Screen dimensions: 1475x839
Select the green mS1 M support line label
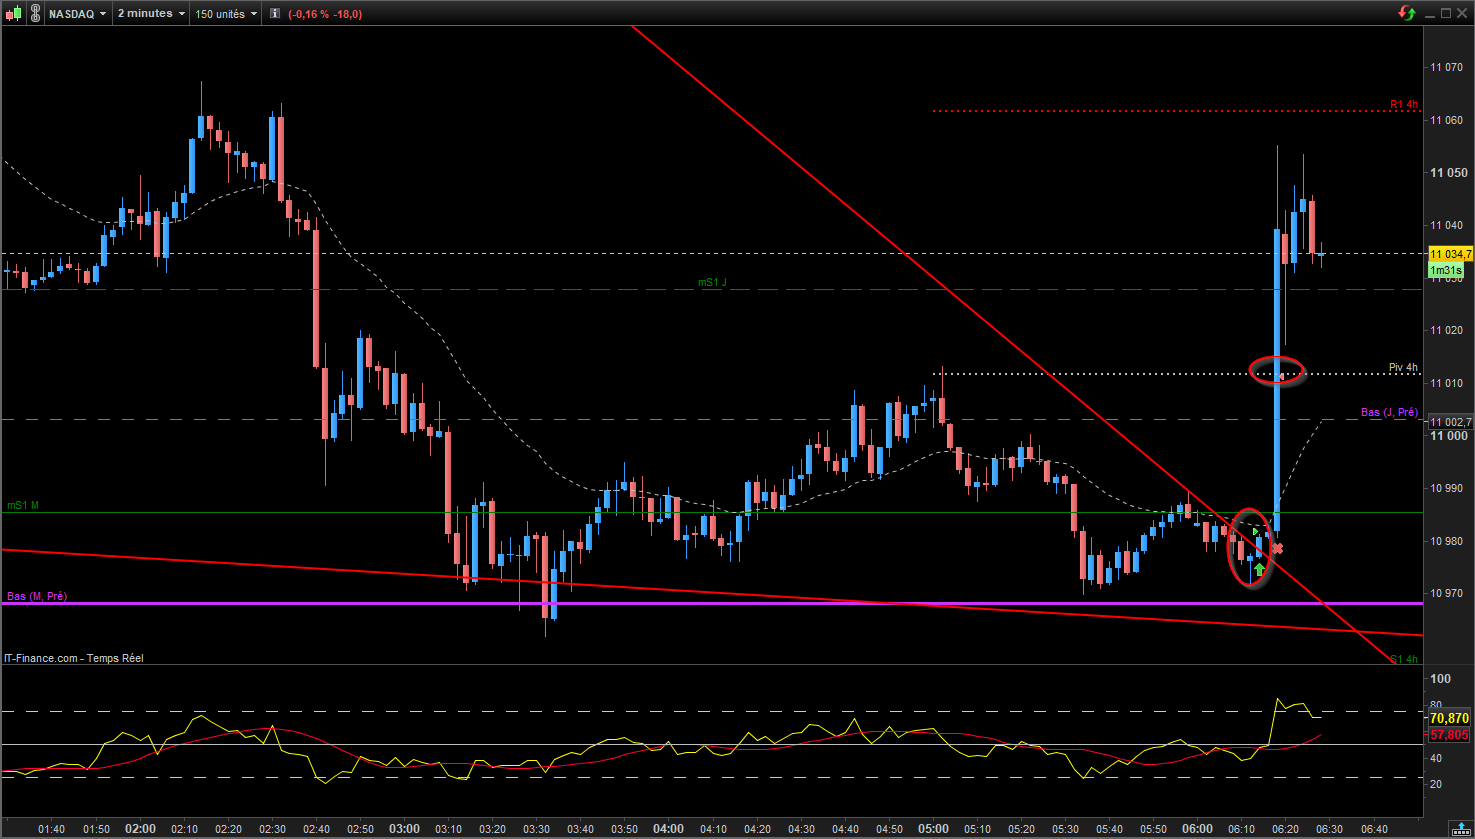23,506
